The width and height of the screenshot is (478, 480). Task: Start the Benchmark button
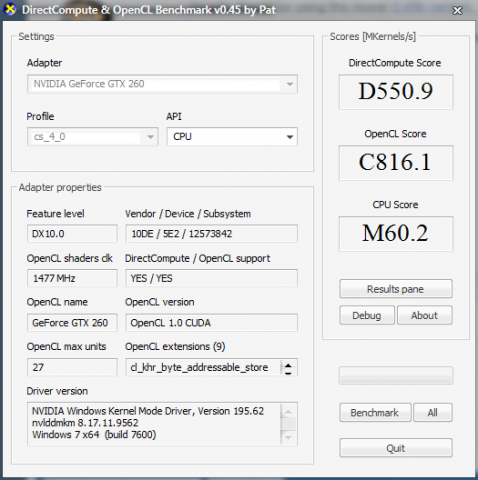point(375,413)
